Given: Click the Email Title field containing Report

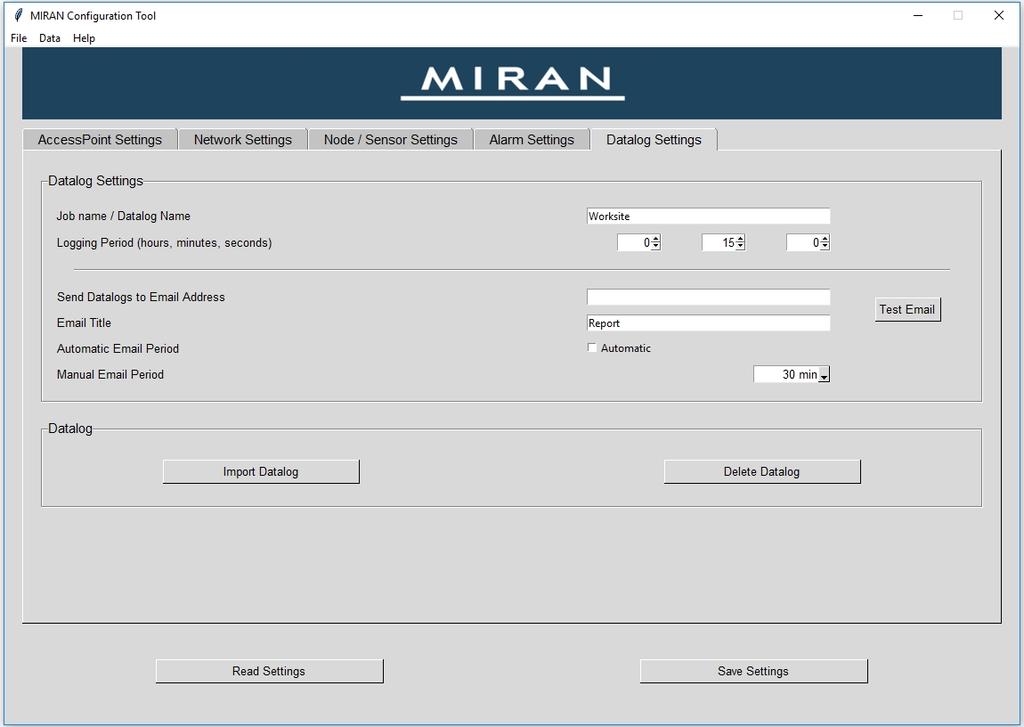Looking at the screenshot, I should (x=709, y=323).
